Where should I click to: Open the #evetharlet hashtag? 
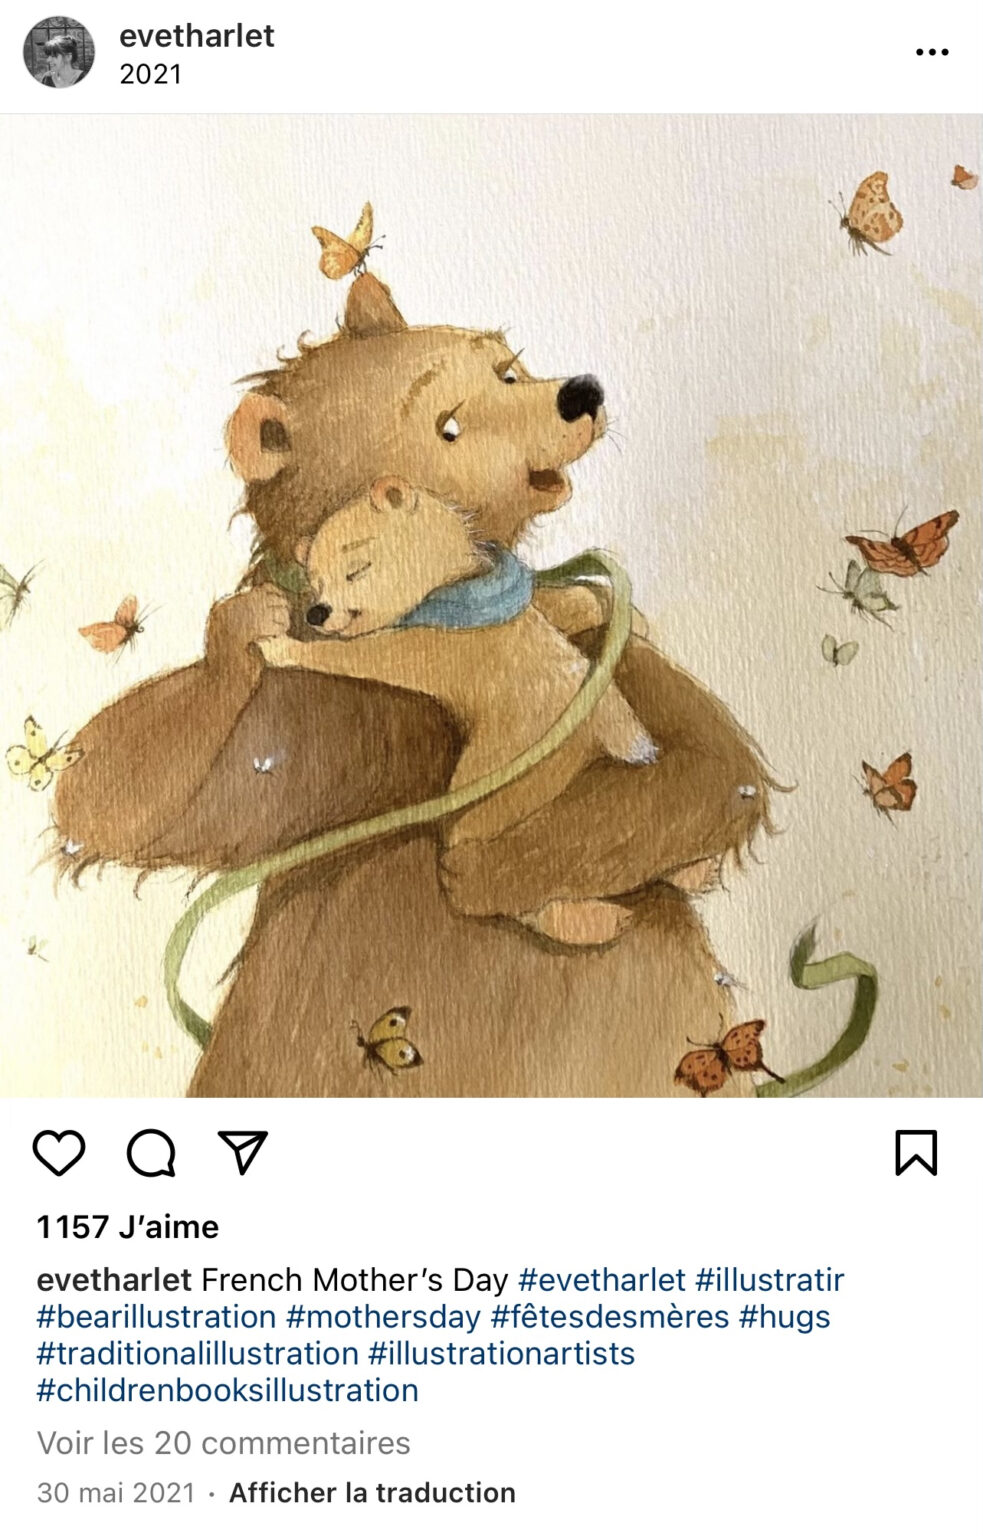[x=602, y=1280]
